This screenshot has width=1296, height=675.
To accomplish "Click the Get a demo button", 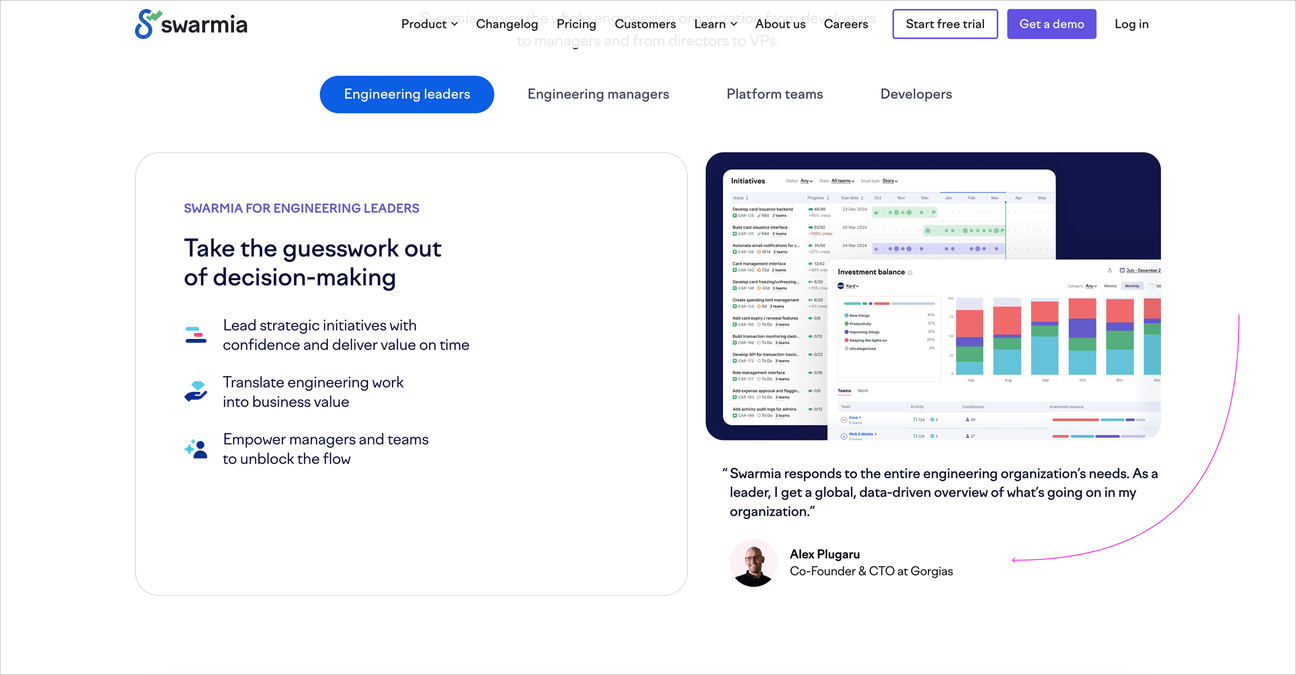I will [x=1051, y=23].
